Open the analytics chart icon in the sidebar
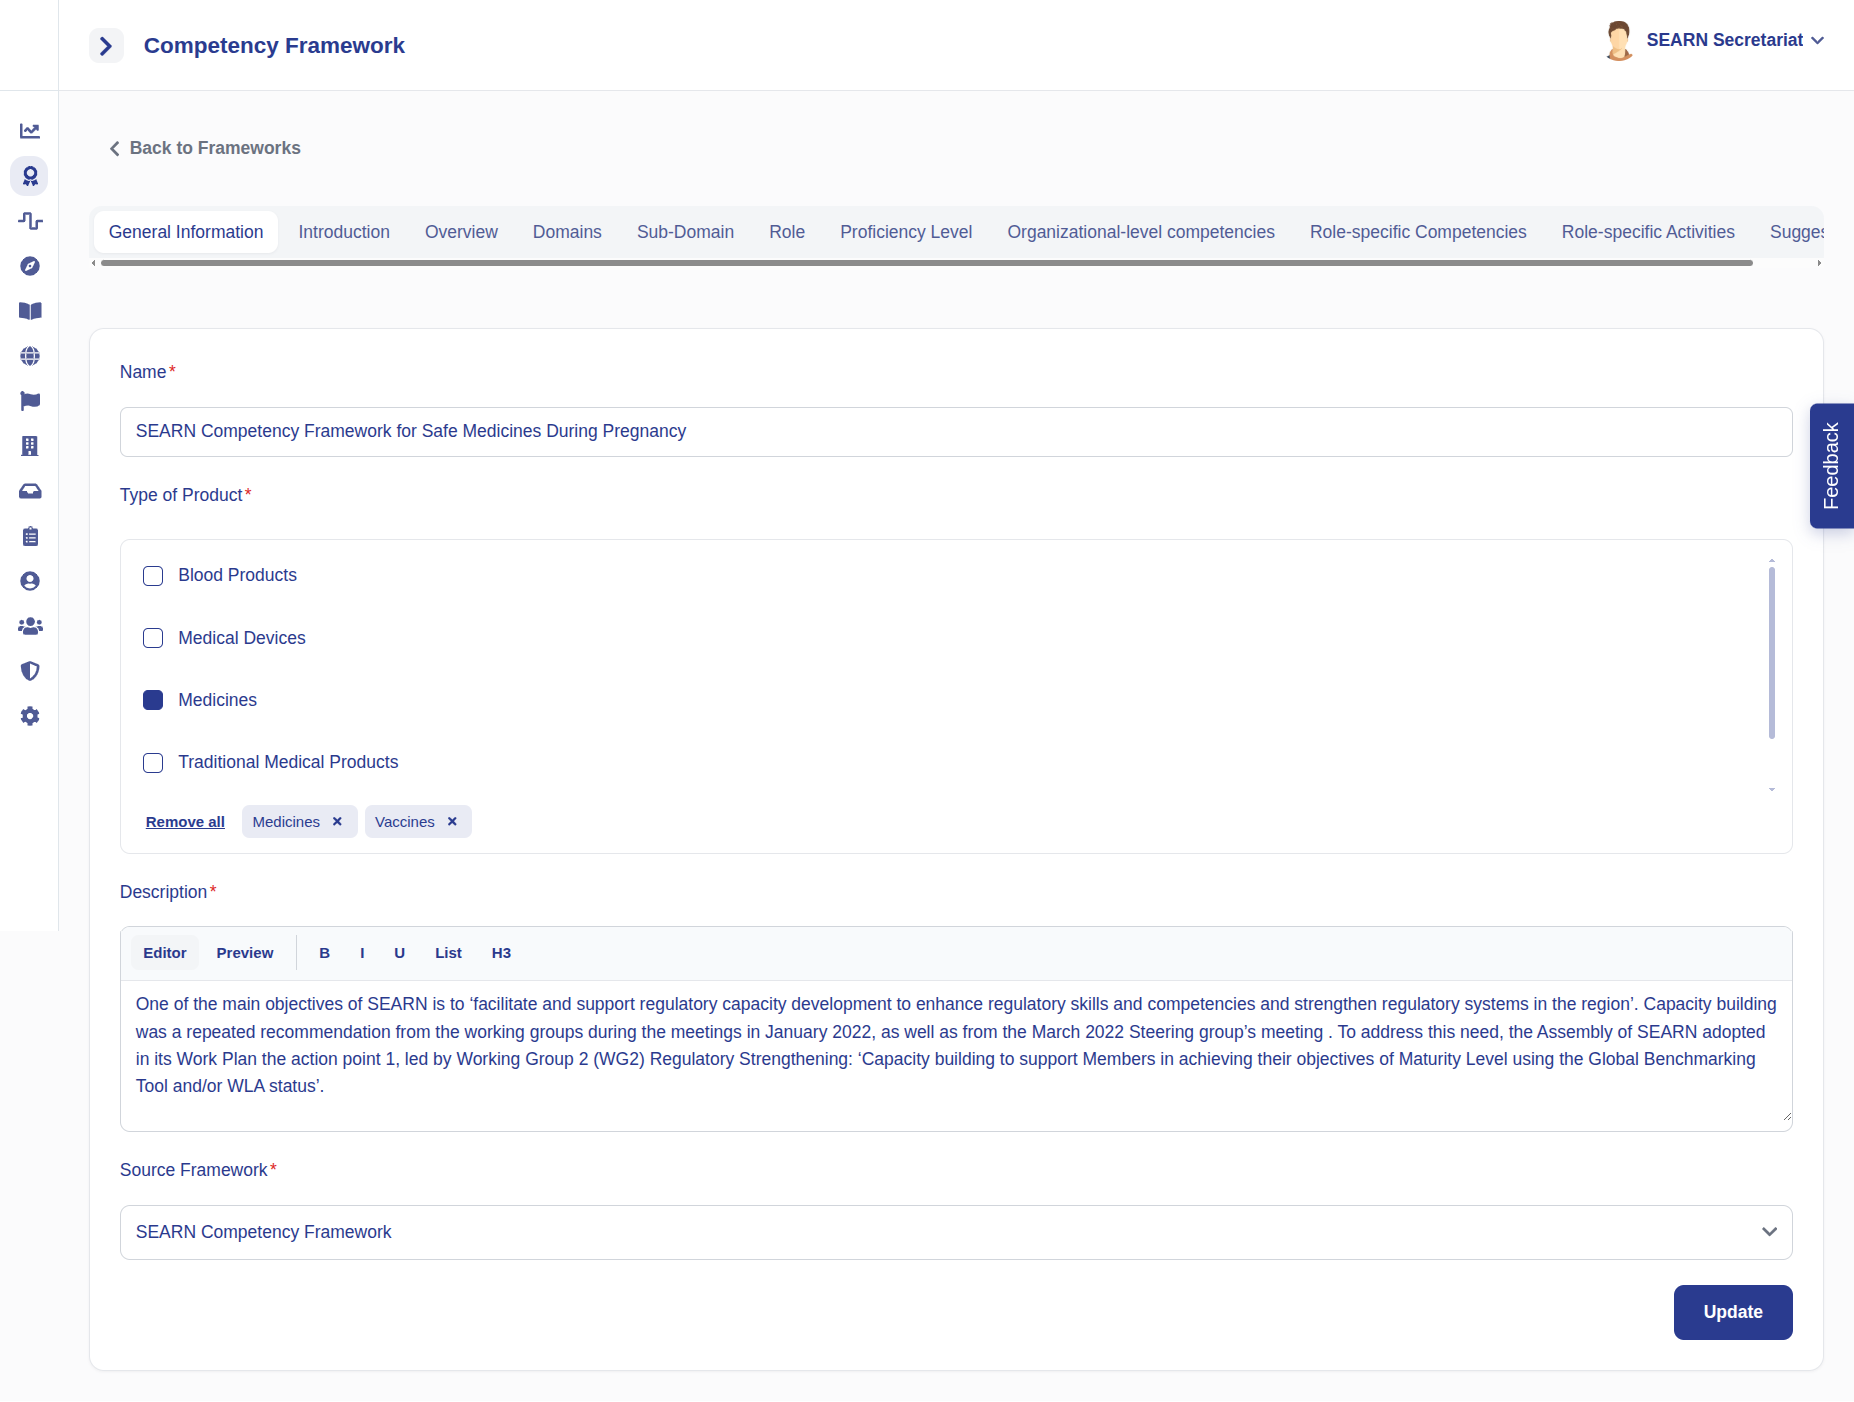The height and width of the screenshot is (1402, 1854). (30, 131)
